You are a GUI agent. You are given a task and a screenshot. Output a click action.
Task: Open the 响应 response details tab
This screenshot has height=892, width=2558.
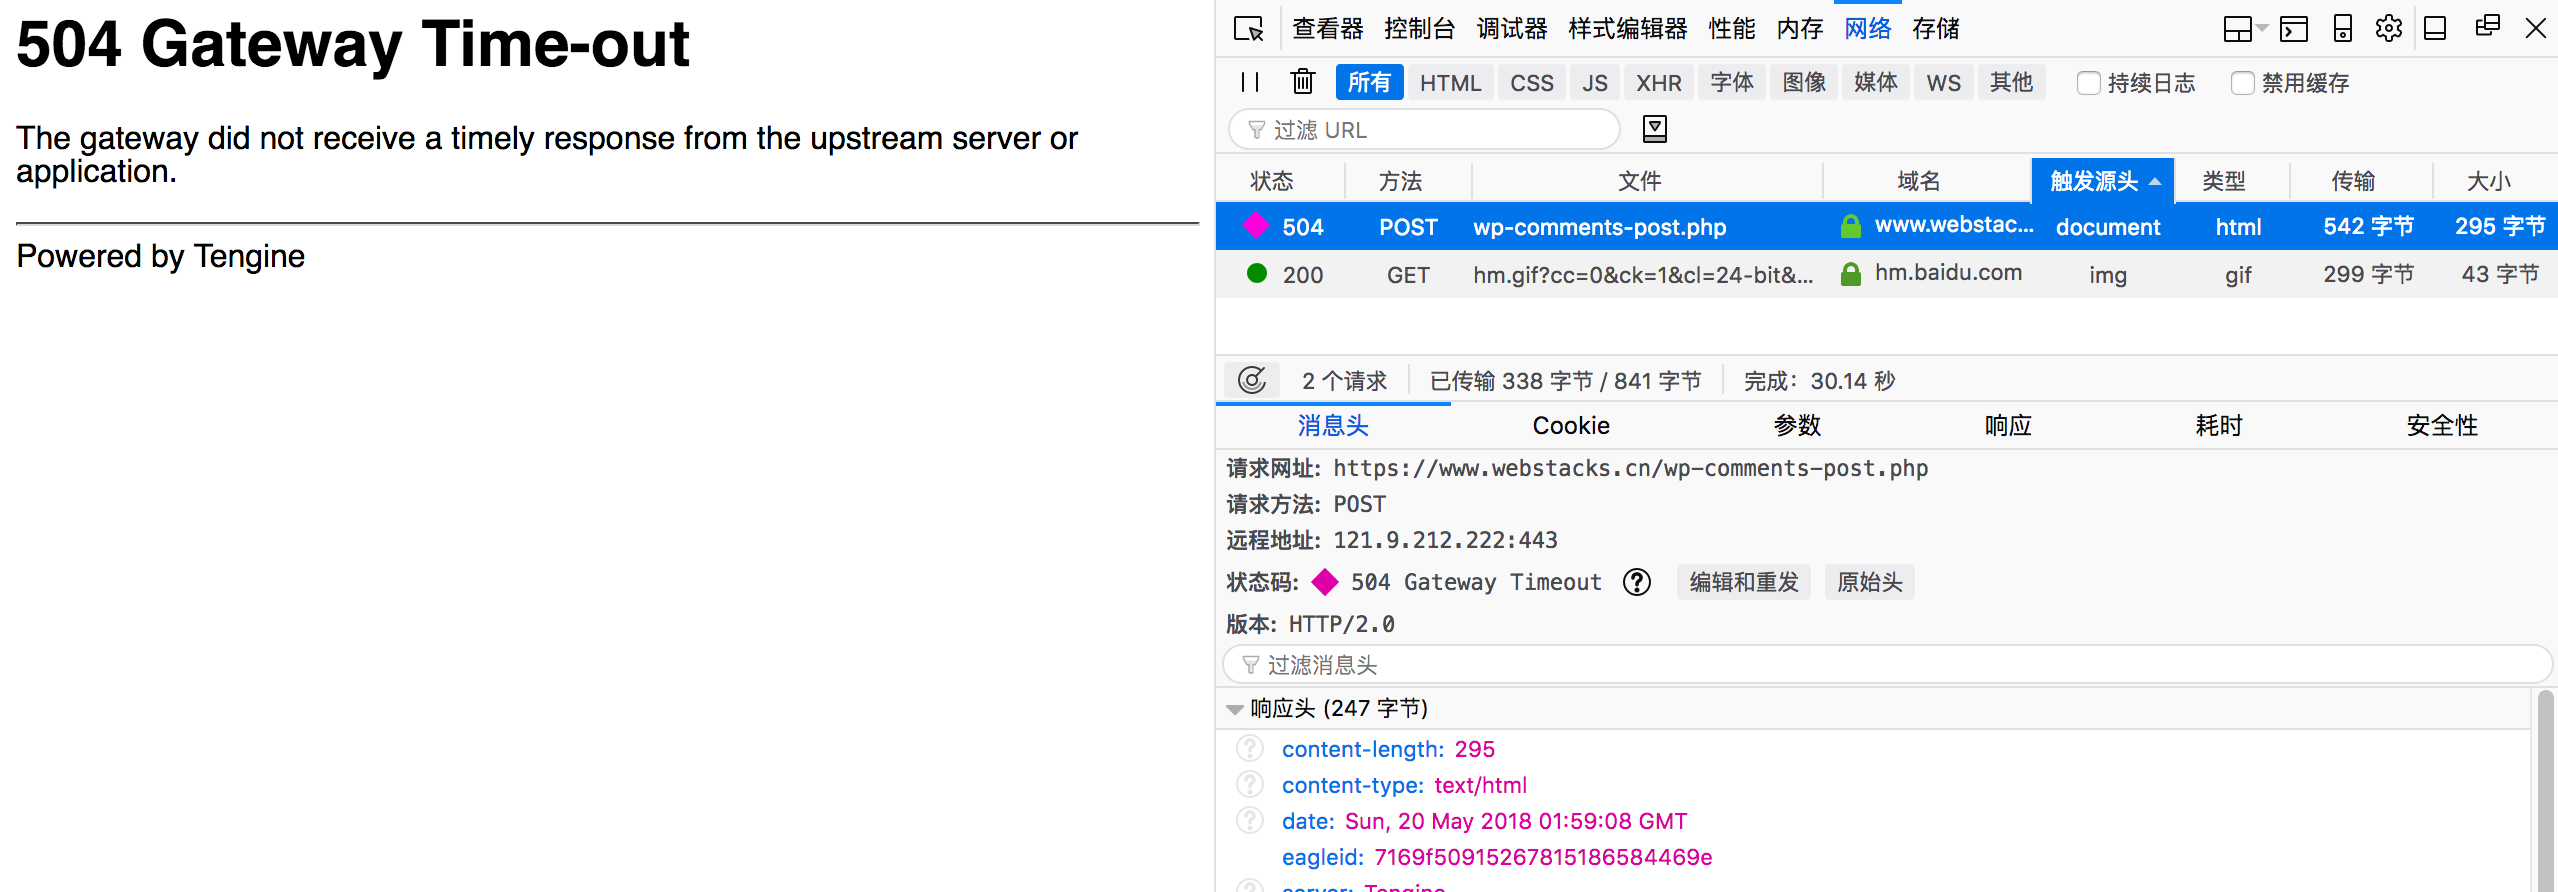[x=2008, y=425]
